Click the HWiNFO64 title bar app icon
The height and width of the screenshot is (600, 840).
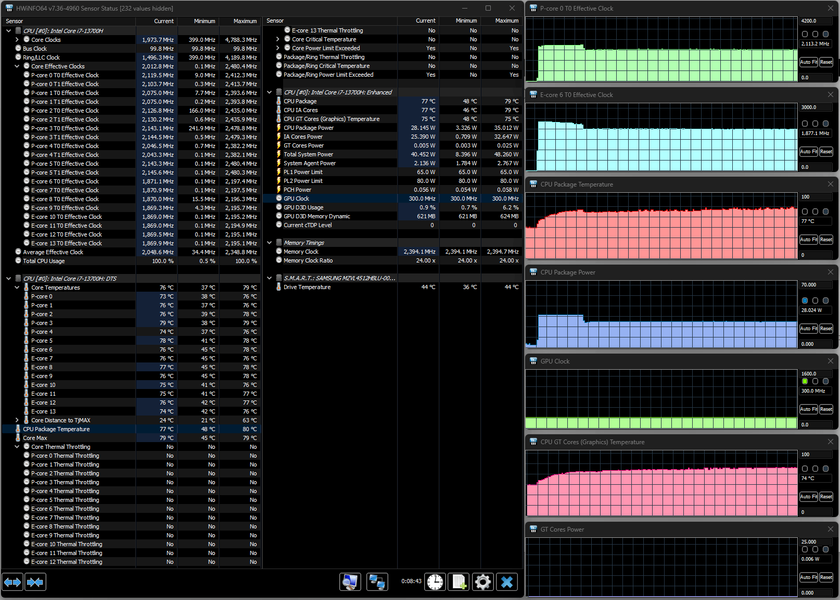tap(9, 8)
